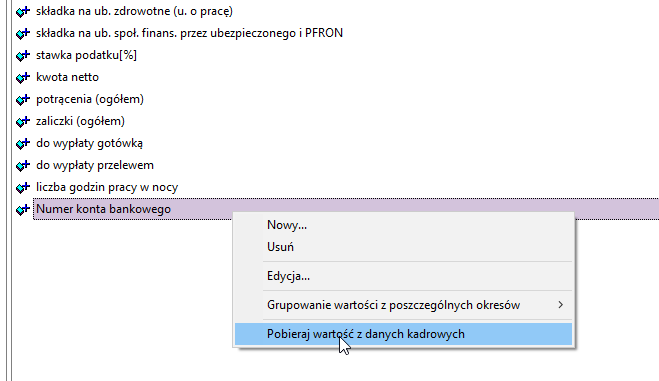
Task: Click the icon beside składka na ub. zdrowotne
Action: pos(23,11)
